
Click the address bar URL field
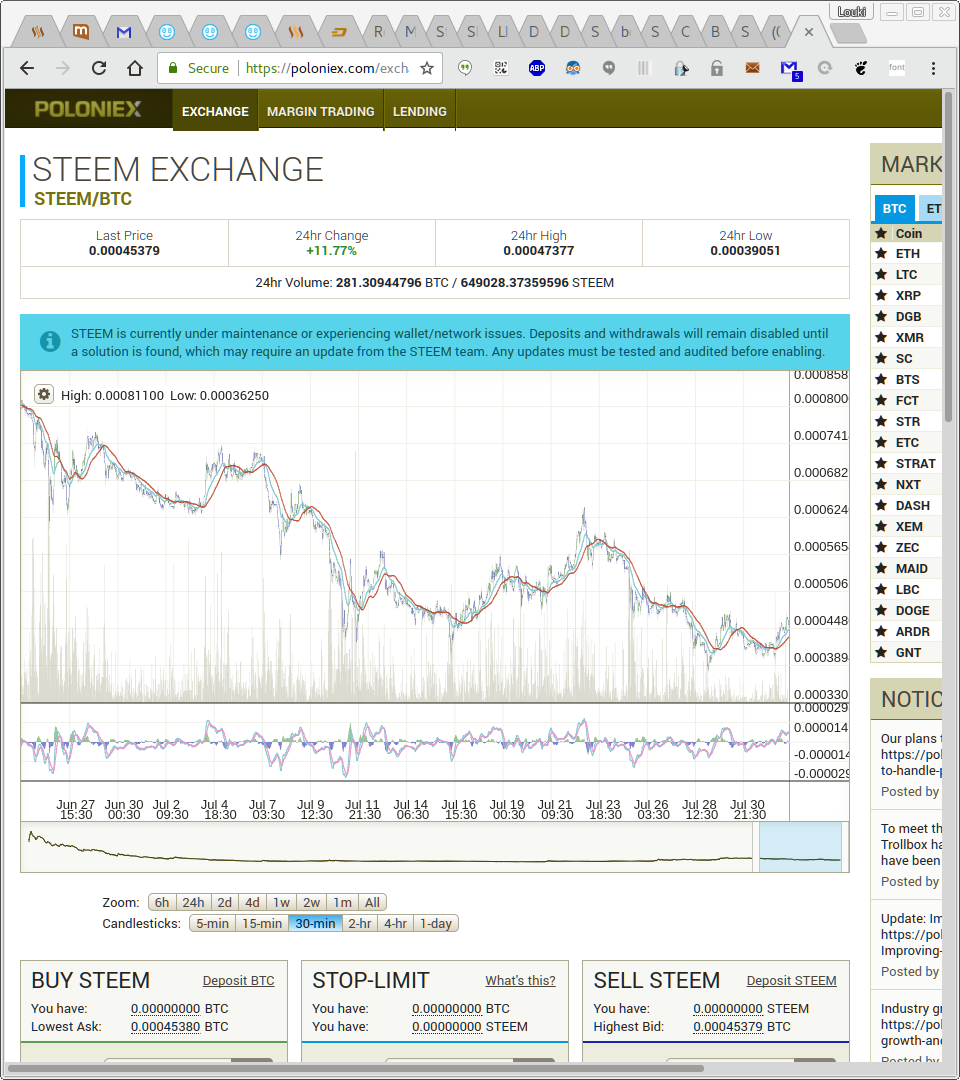tap(327, 68)
